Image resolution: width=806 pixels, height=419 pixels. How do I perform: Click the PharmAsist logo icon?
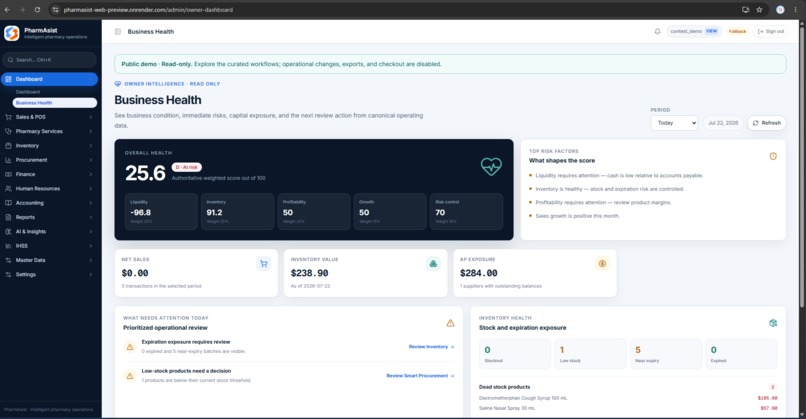click(x=11, y=33)
